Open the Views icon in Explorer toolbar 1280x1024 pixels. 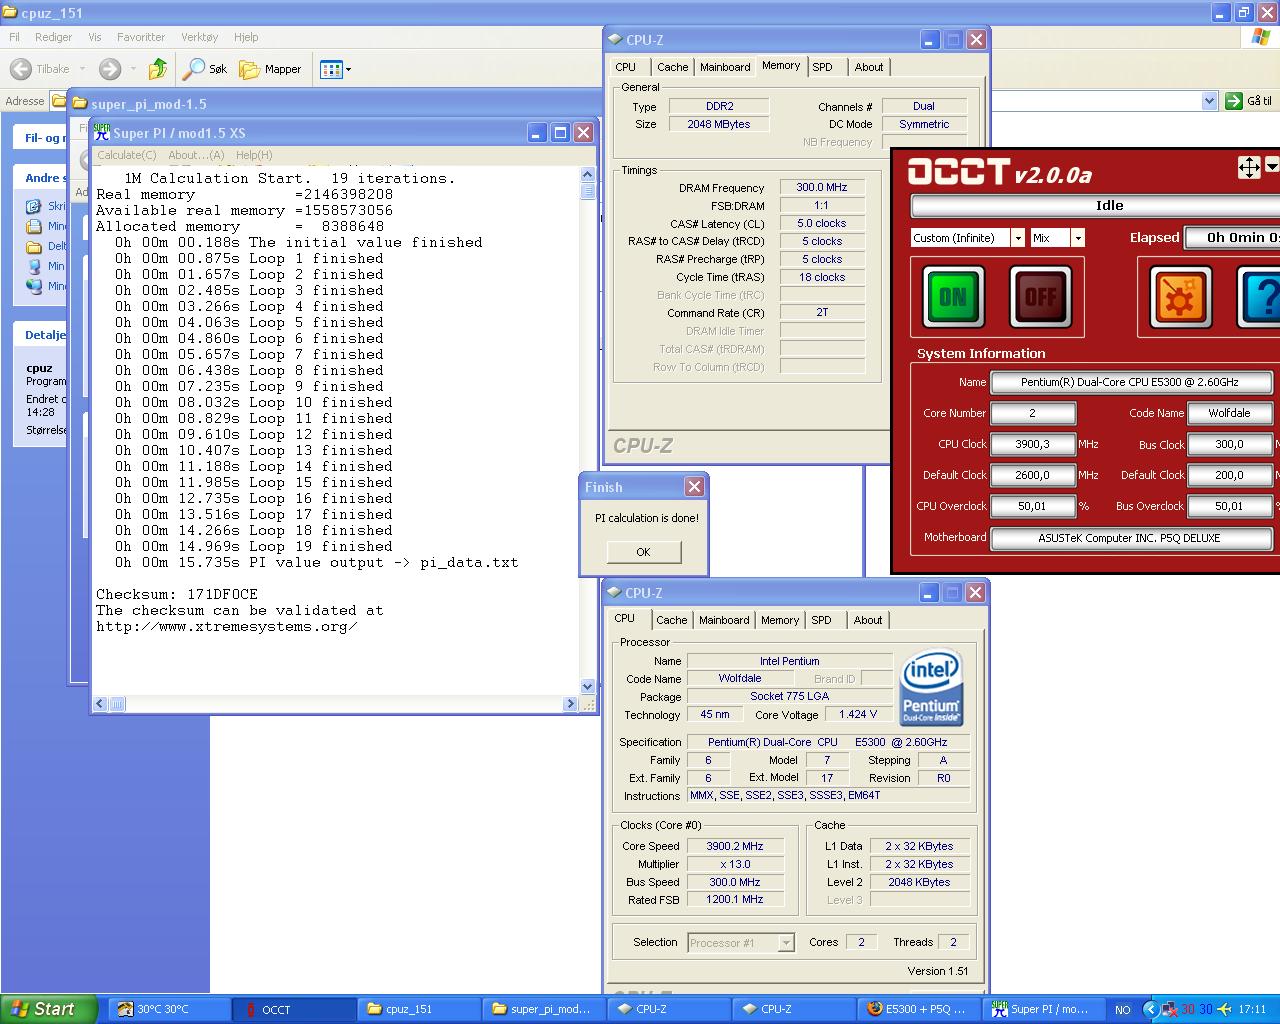click(x=331, y=69)
